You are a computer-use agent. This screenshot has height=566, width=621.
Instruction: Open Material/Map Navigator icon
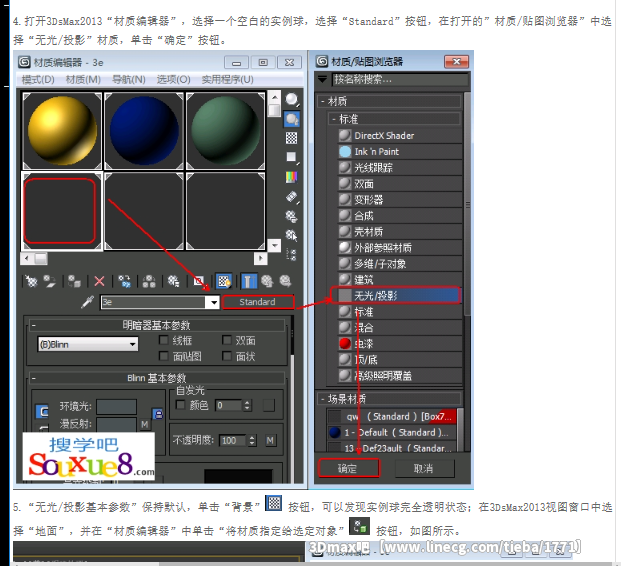(x=292, y=255)
